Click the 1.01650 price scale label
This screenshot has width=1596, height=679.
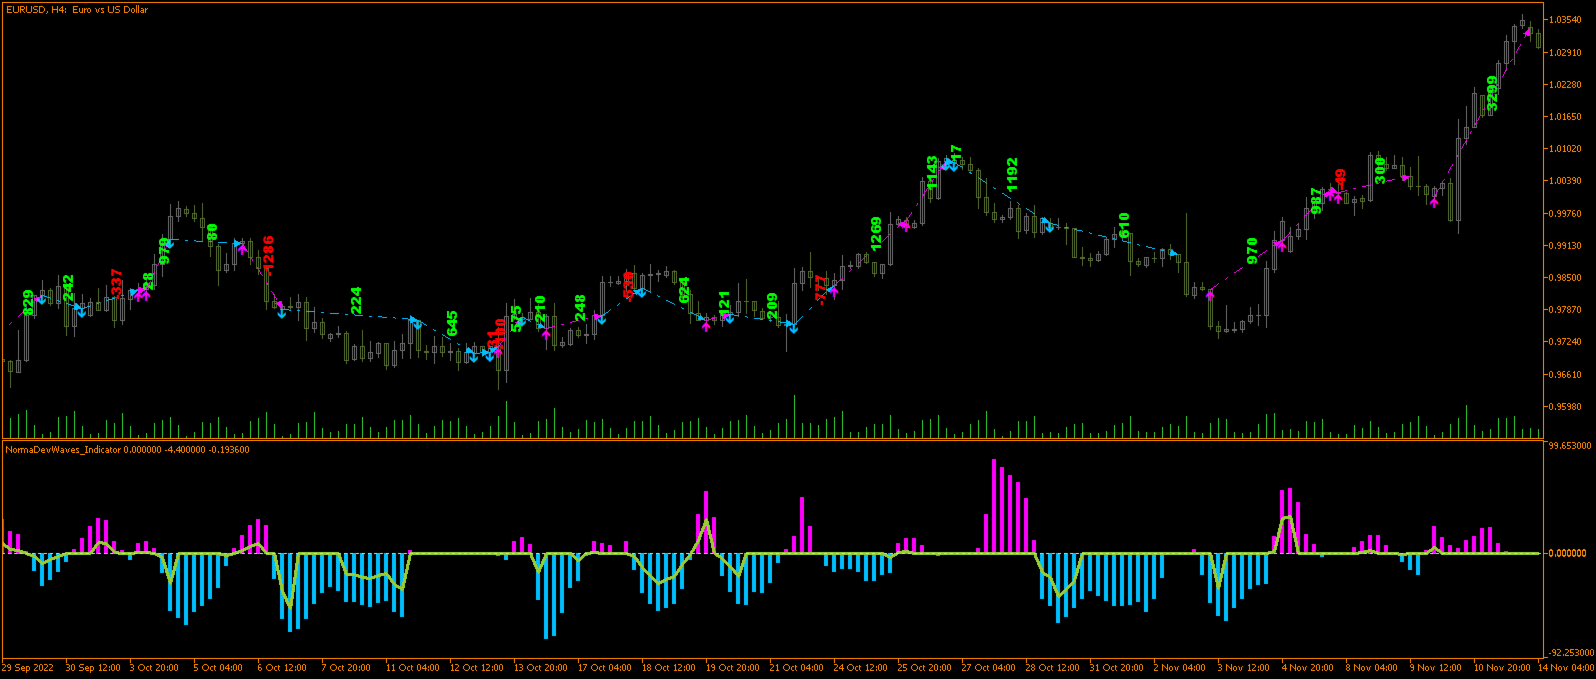point(1567,116)
